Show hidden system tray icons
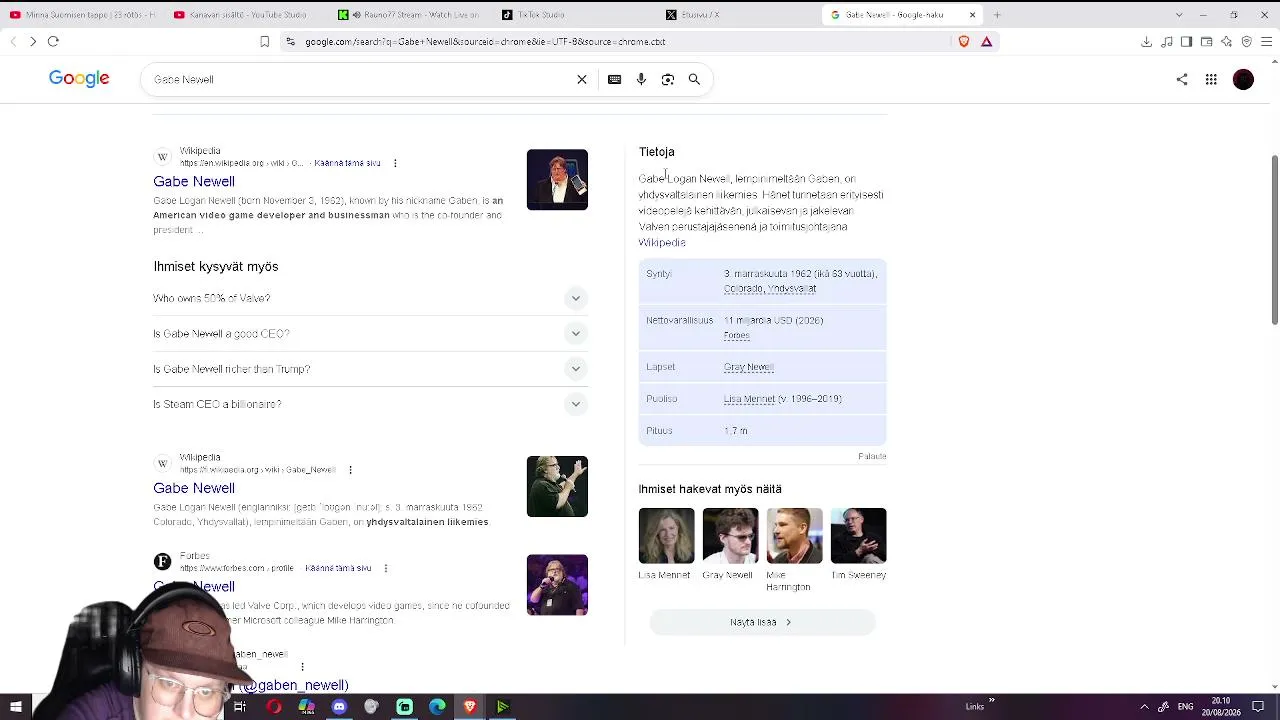Image resolution: width=1280 pixels, height=720 pixels. (x=1144, y=707)
